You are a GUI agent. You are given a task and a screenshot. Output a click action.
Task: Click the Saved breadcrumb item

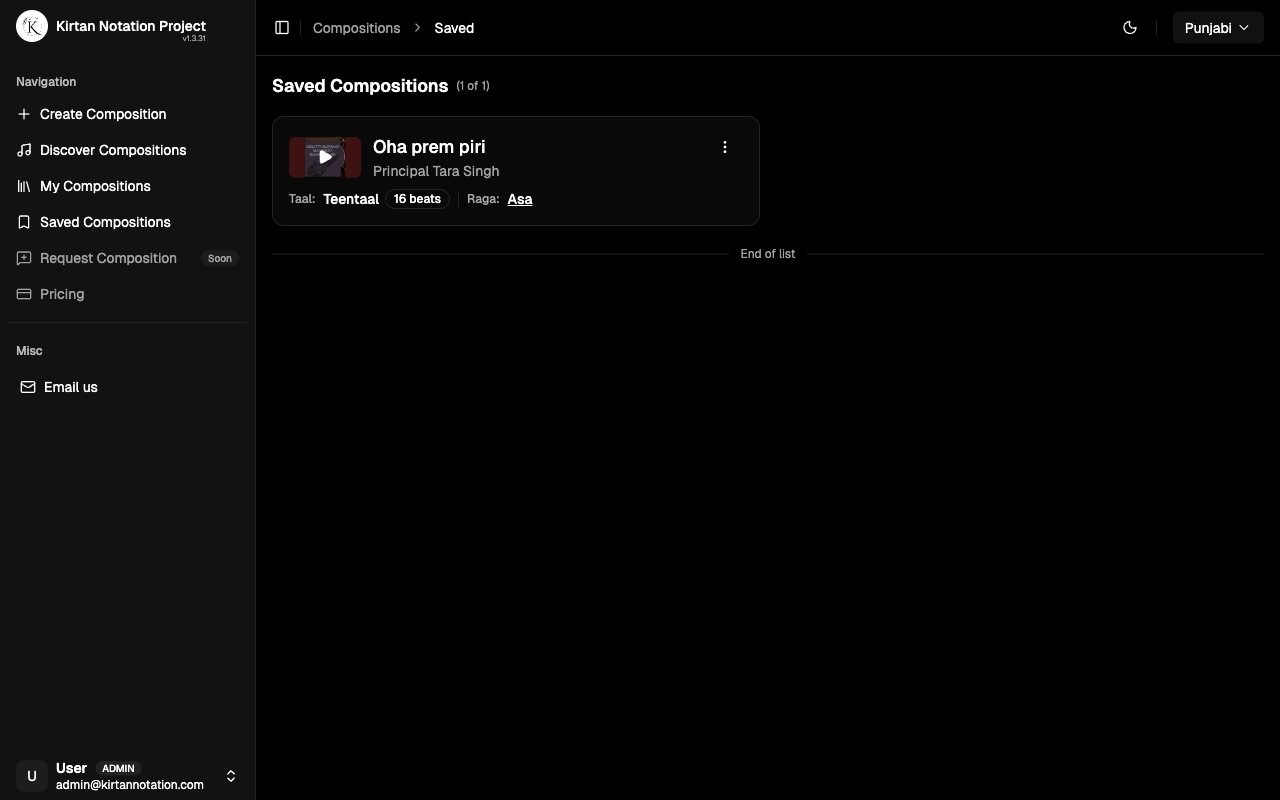click(x=454, y=28)
